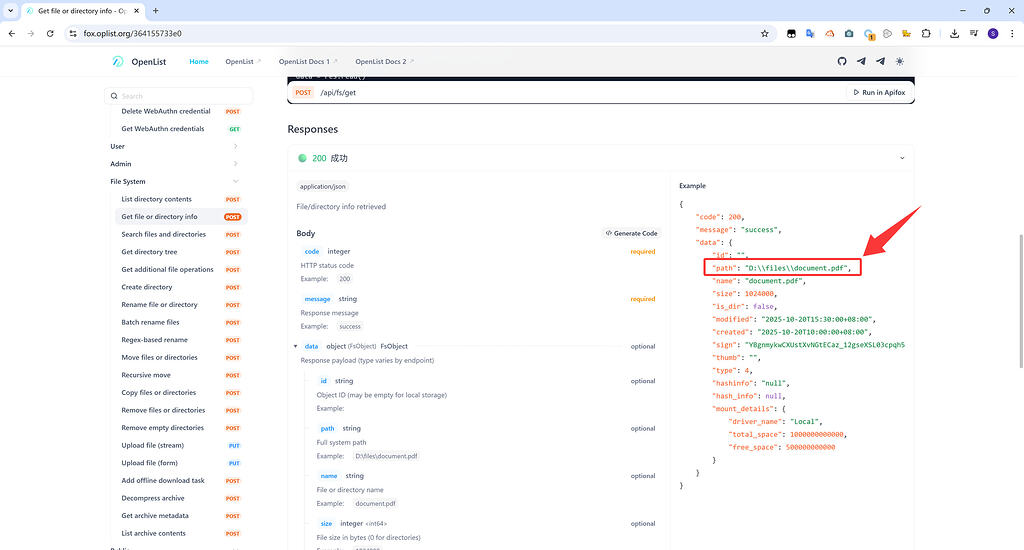This screenshot has height=550, width=1024.
Task: Open Upload file (form) endpoint
Action: (x=180, y=464)
